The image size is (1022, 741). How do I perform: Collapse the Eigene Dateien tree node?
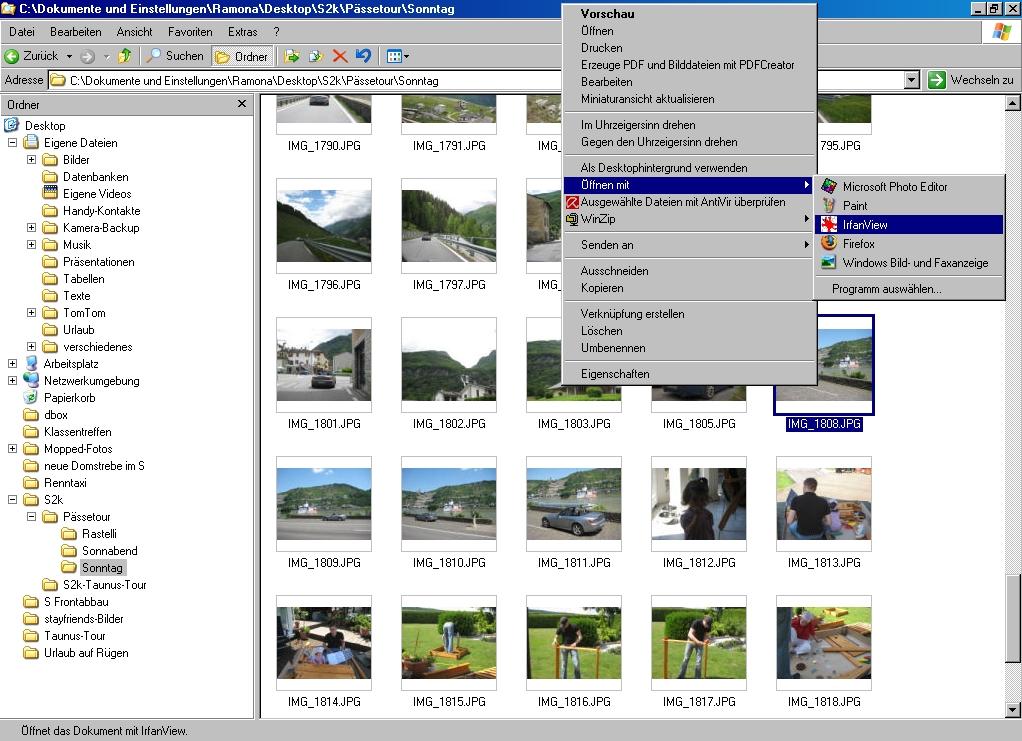point(12,143)
